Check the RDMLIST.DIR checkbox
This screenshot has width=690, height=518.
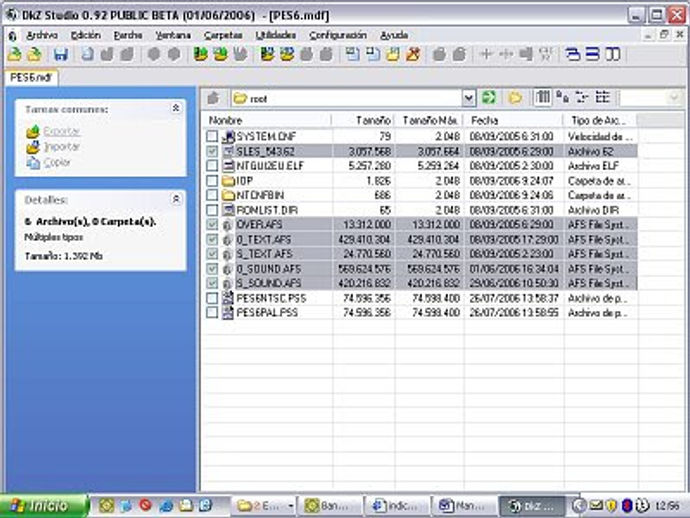[x=212, y=210]
